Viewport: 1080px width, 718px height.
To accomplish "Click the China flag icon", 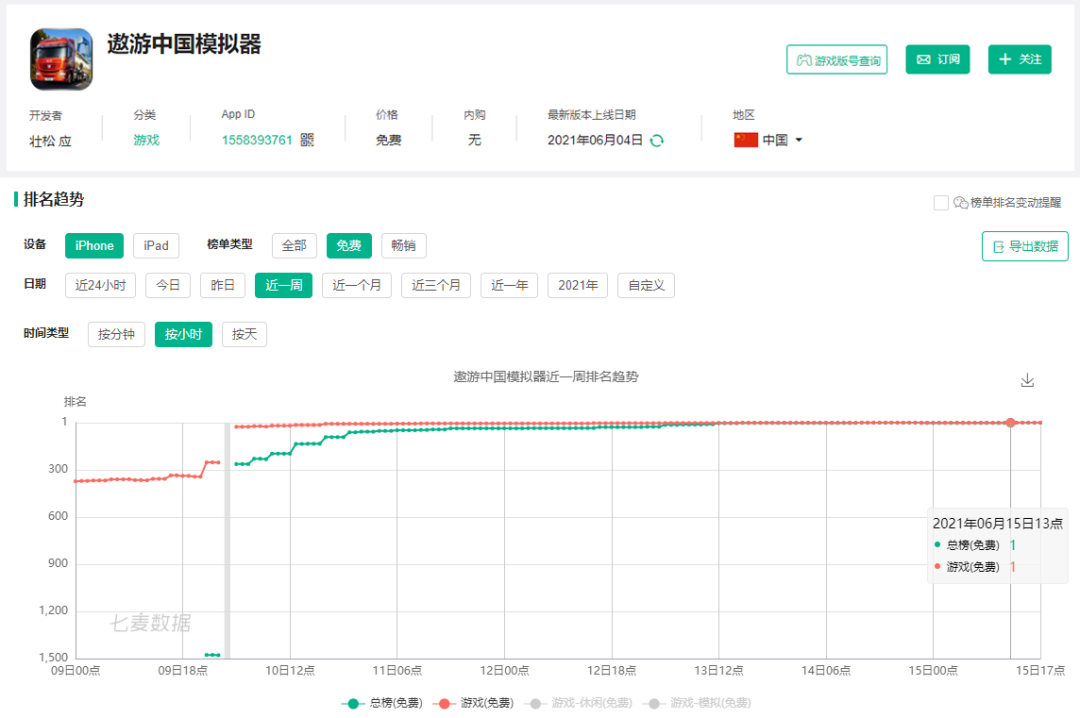I will [x=745, y=140].
